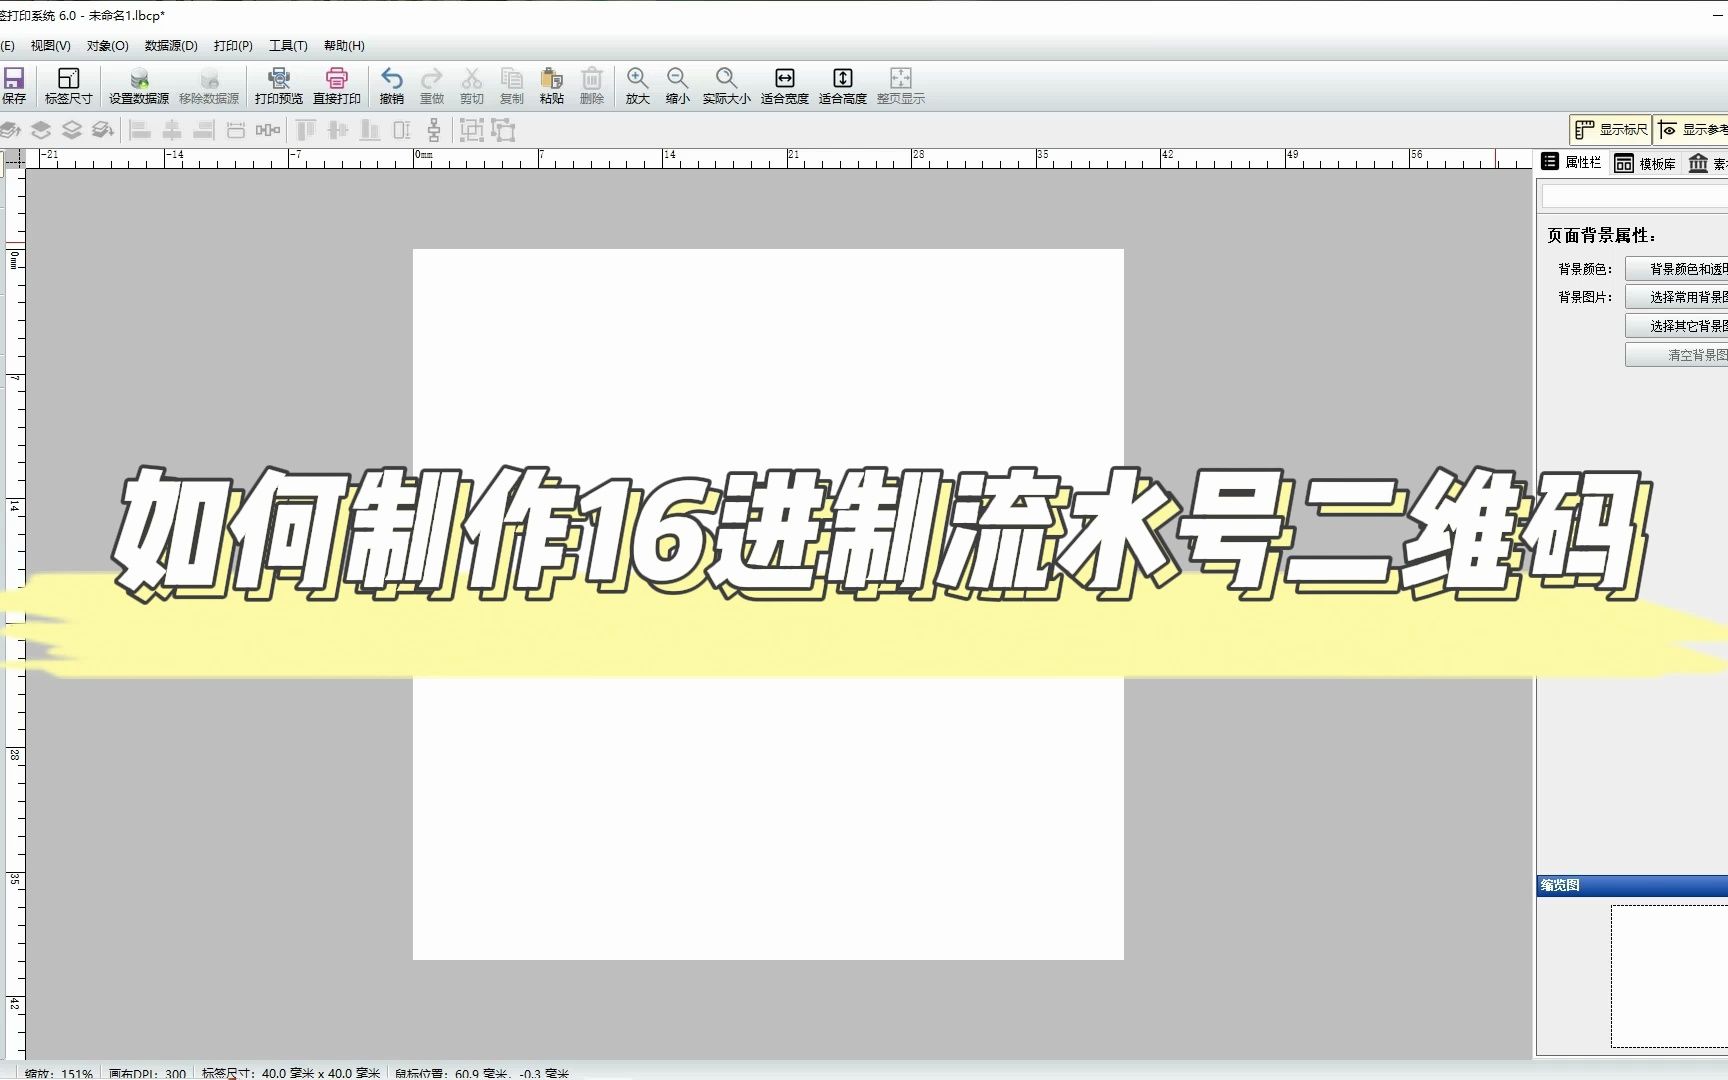Switch to the 模板库 tab

click(1645, 163)
